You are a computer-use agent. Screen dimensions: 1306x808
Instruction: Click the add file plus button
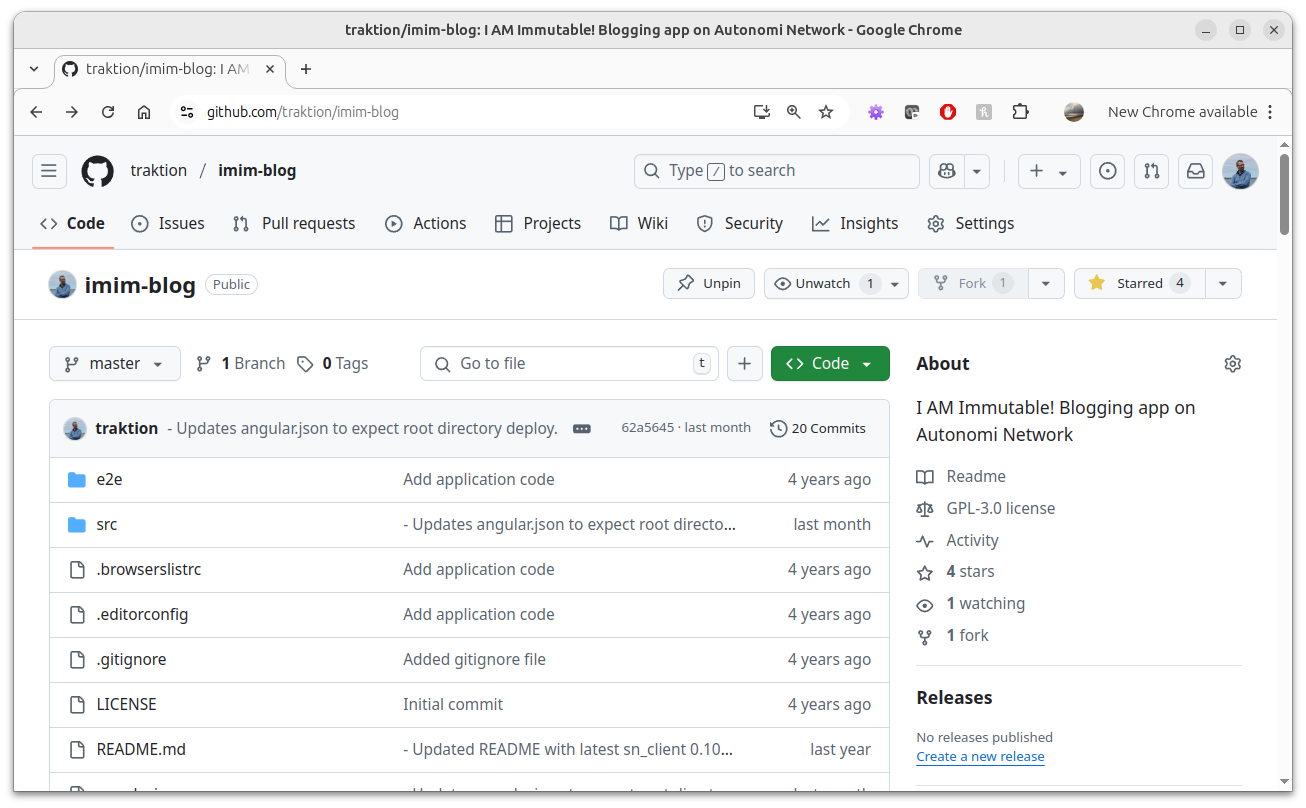[x=744, y=364]
